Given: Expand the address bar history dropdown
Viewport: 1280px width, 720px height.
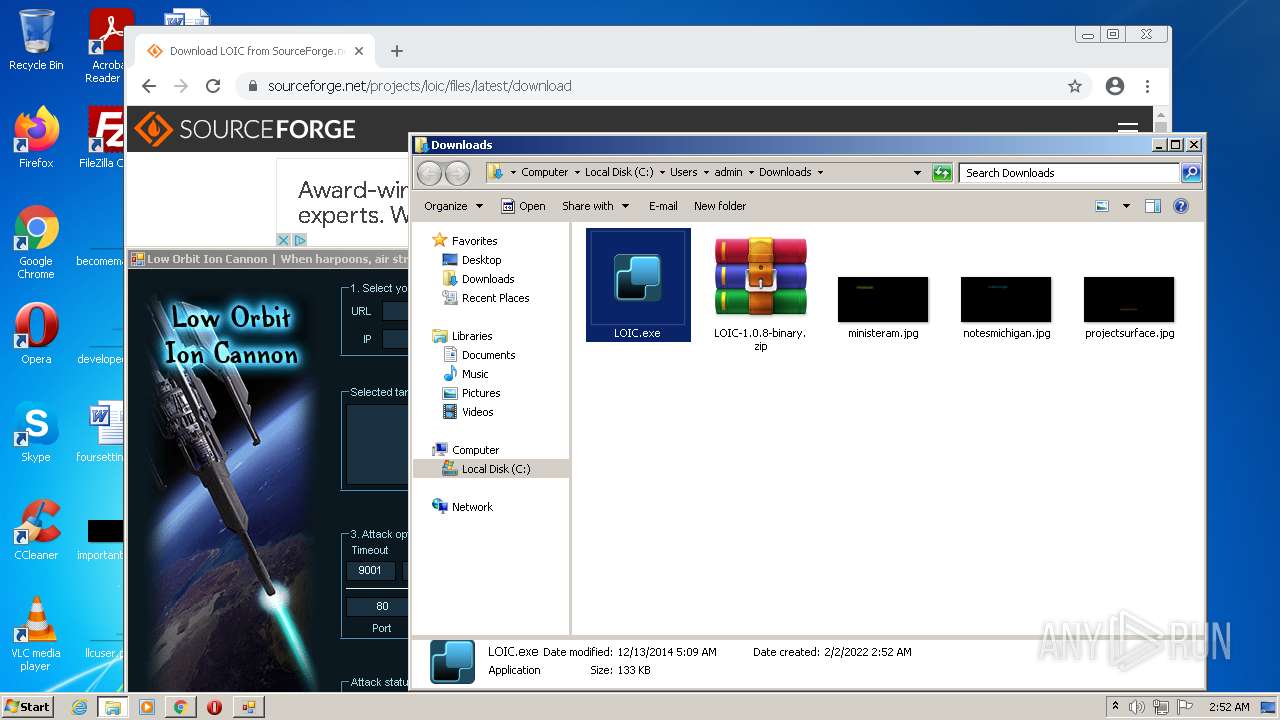Looking at the screenshot, I should (917, 172).
